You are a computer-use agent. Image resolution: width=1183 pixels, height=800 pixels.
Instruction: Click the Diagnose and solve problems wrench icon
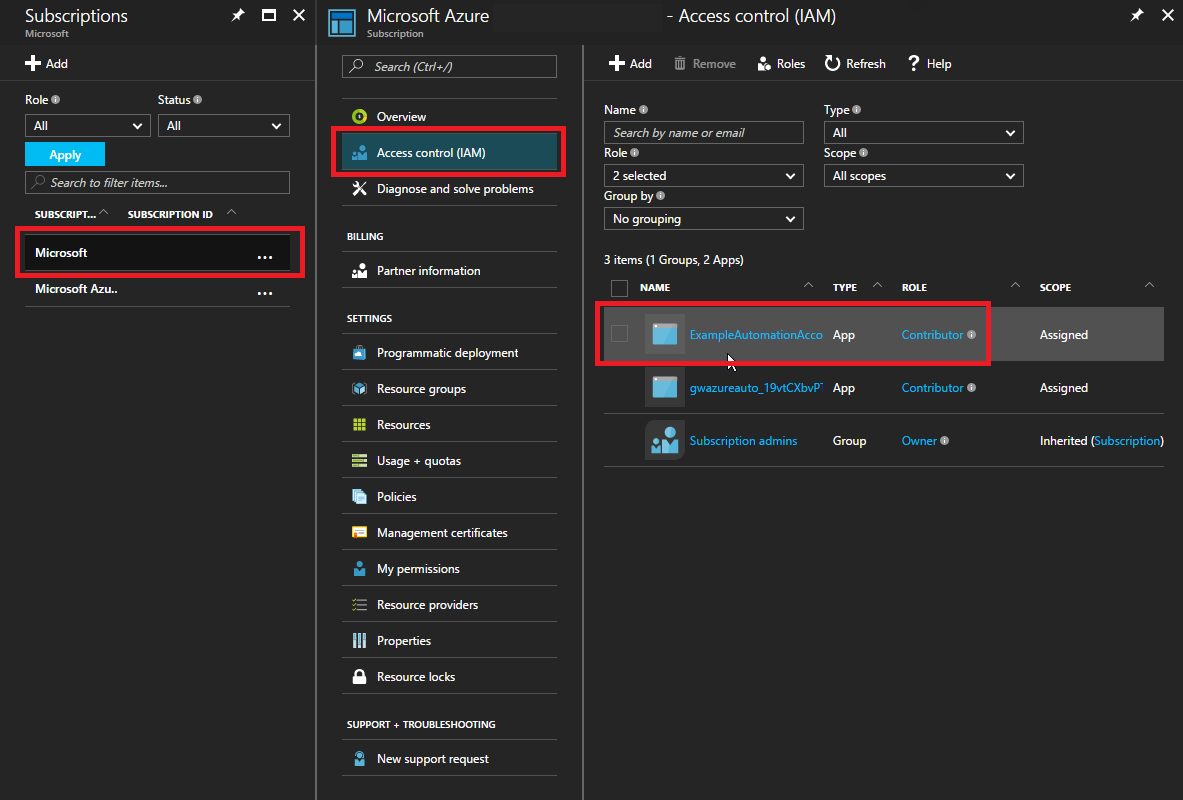(x=359, y=189)
